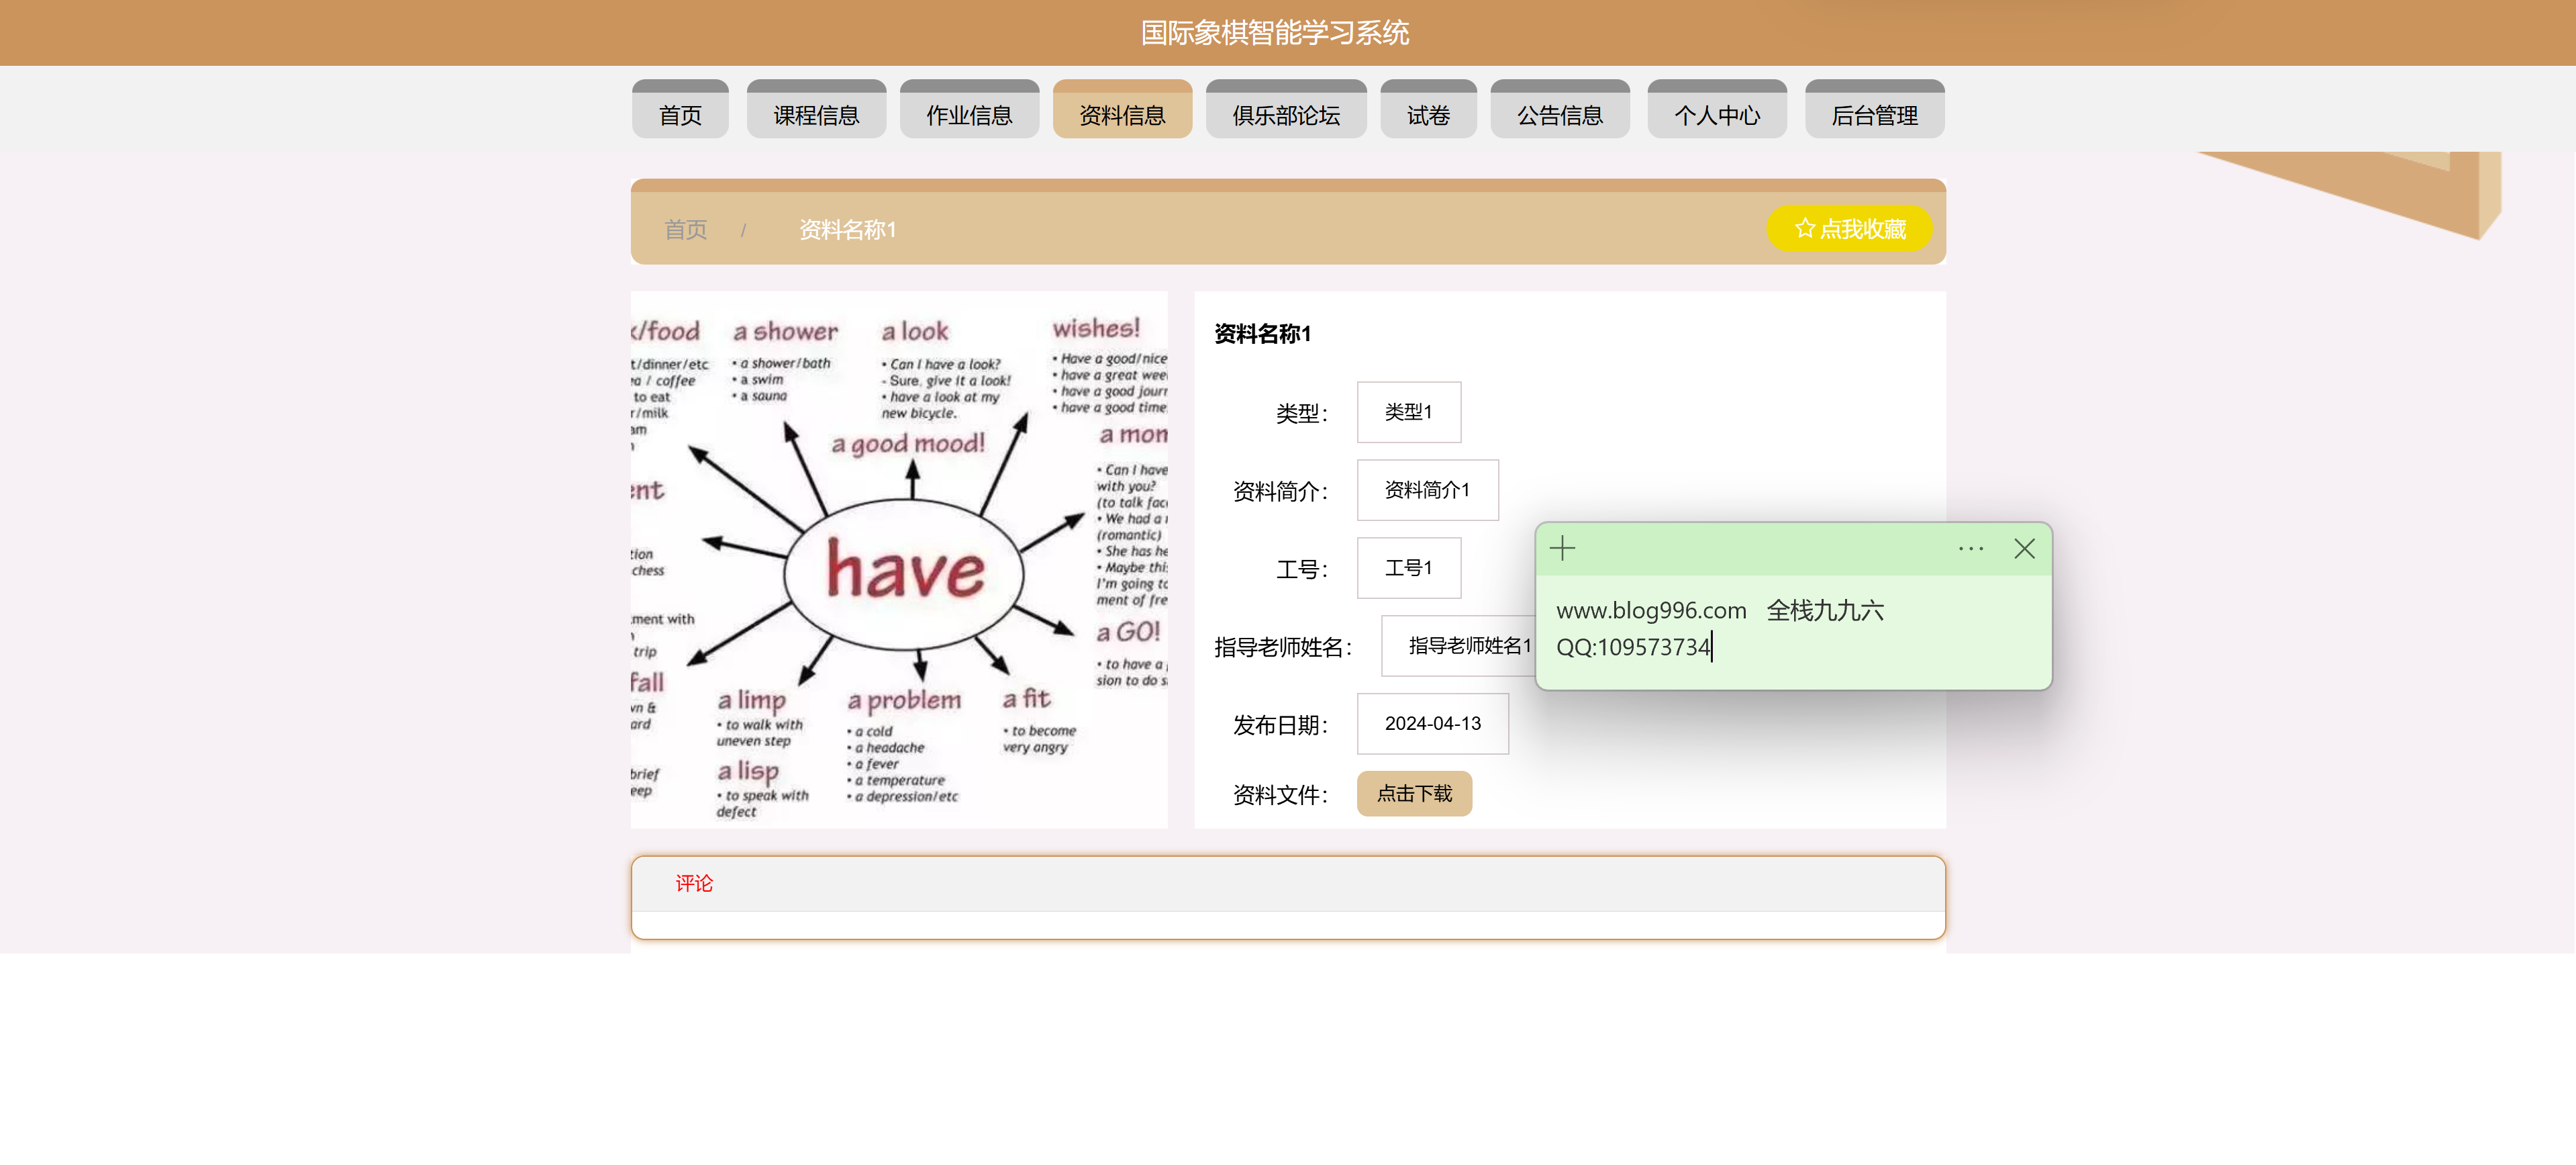This screenshot has width=2576, height=1165.
Task: Open the 公告信息 tab
Action: pos(1559,114)
